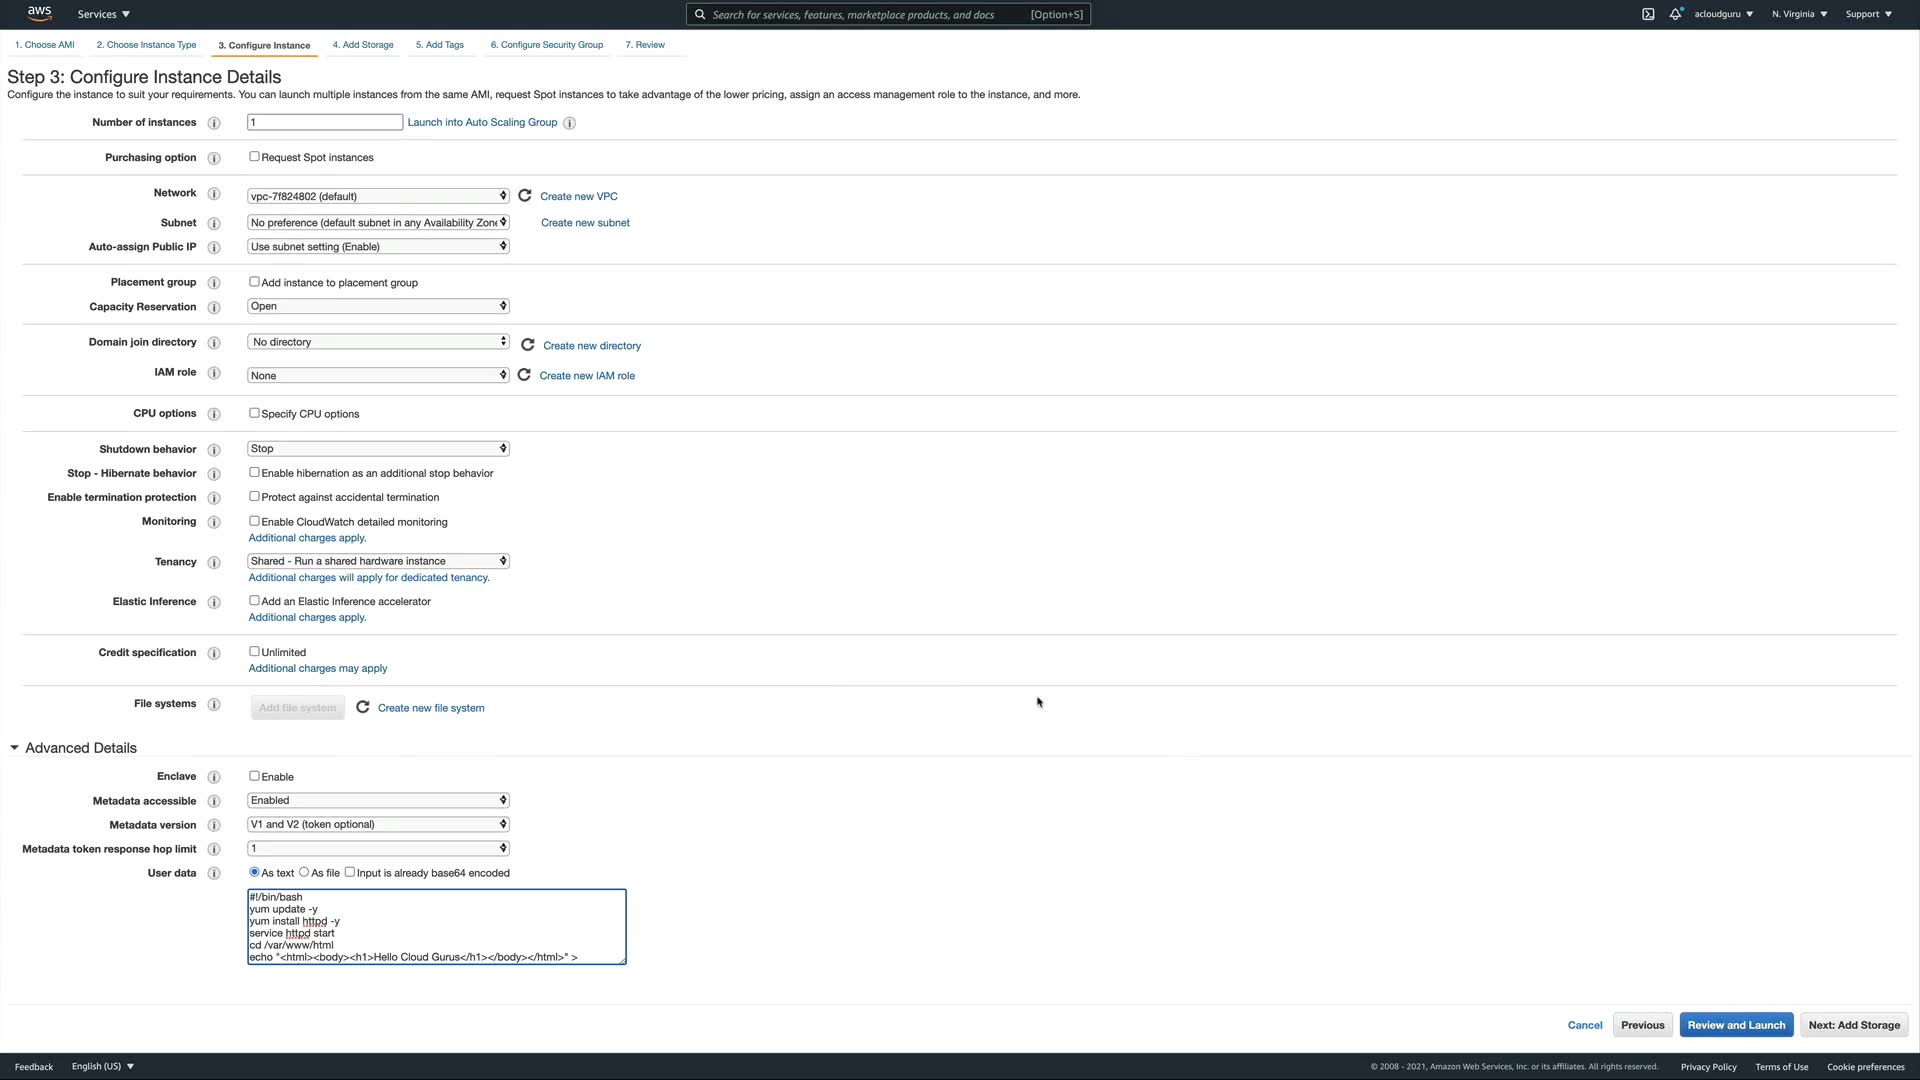Open the Shutdown behavior dropdown
Image resolution: width=1920 pixels, height=1080 pixels.
coord(378,449)
